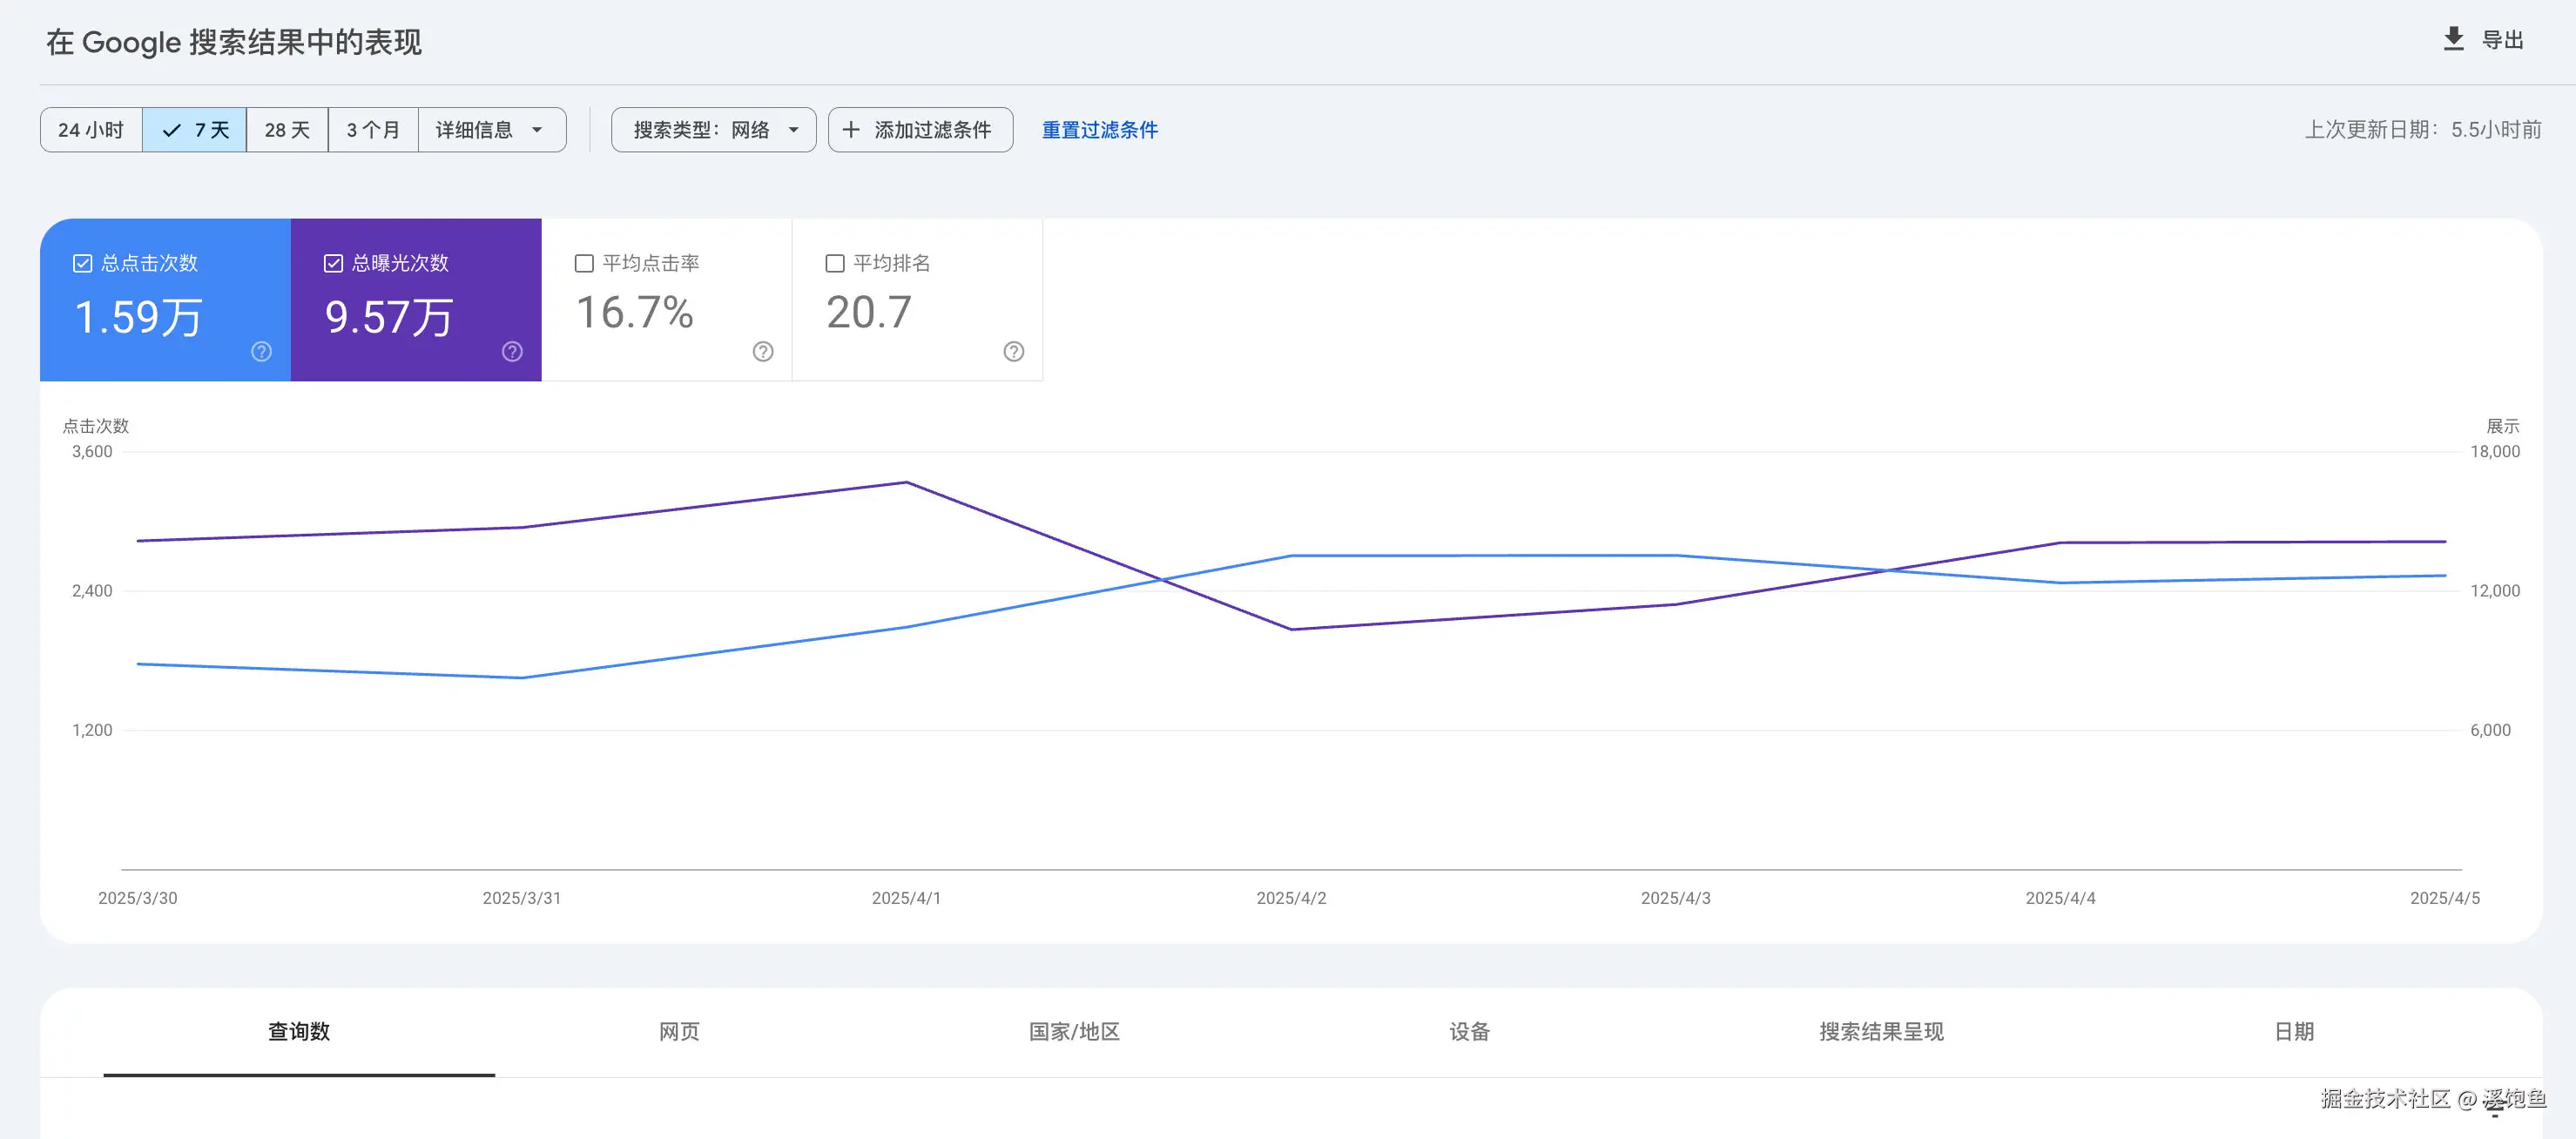Open help icon on total impressions card
The image size is (2576, 1139).
(x=512, y=351)
